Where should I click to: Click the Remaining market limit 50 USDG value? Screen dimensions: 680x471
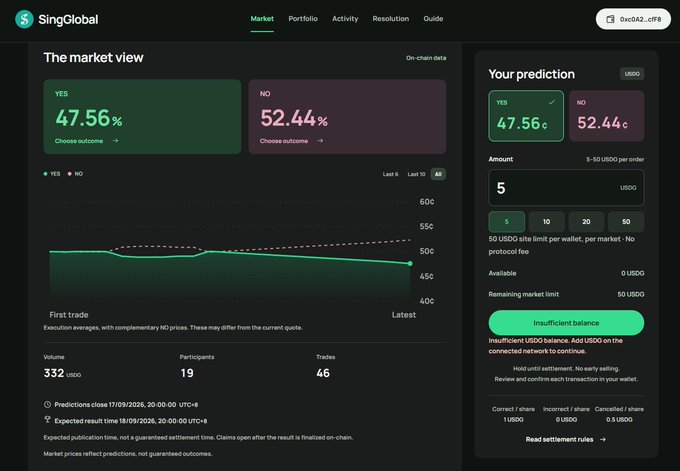point(631,294)
